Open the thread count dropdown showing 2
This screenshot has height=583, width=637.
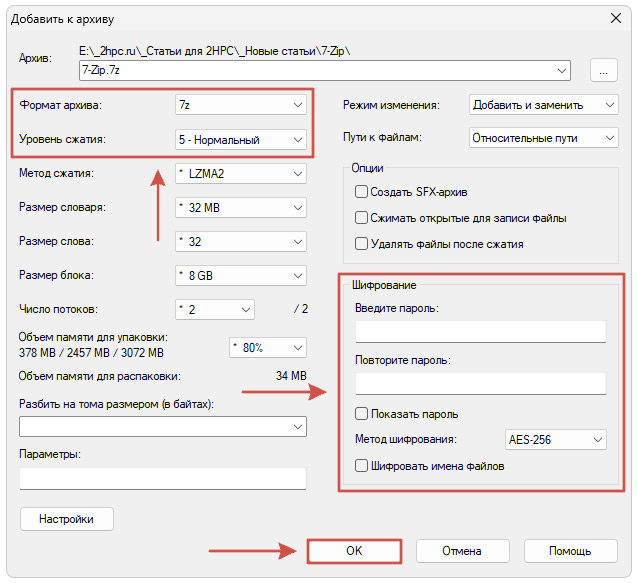(214, 309)
